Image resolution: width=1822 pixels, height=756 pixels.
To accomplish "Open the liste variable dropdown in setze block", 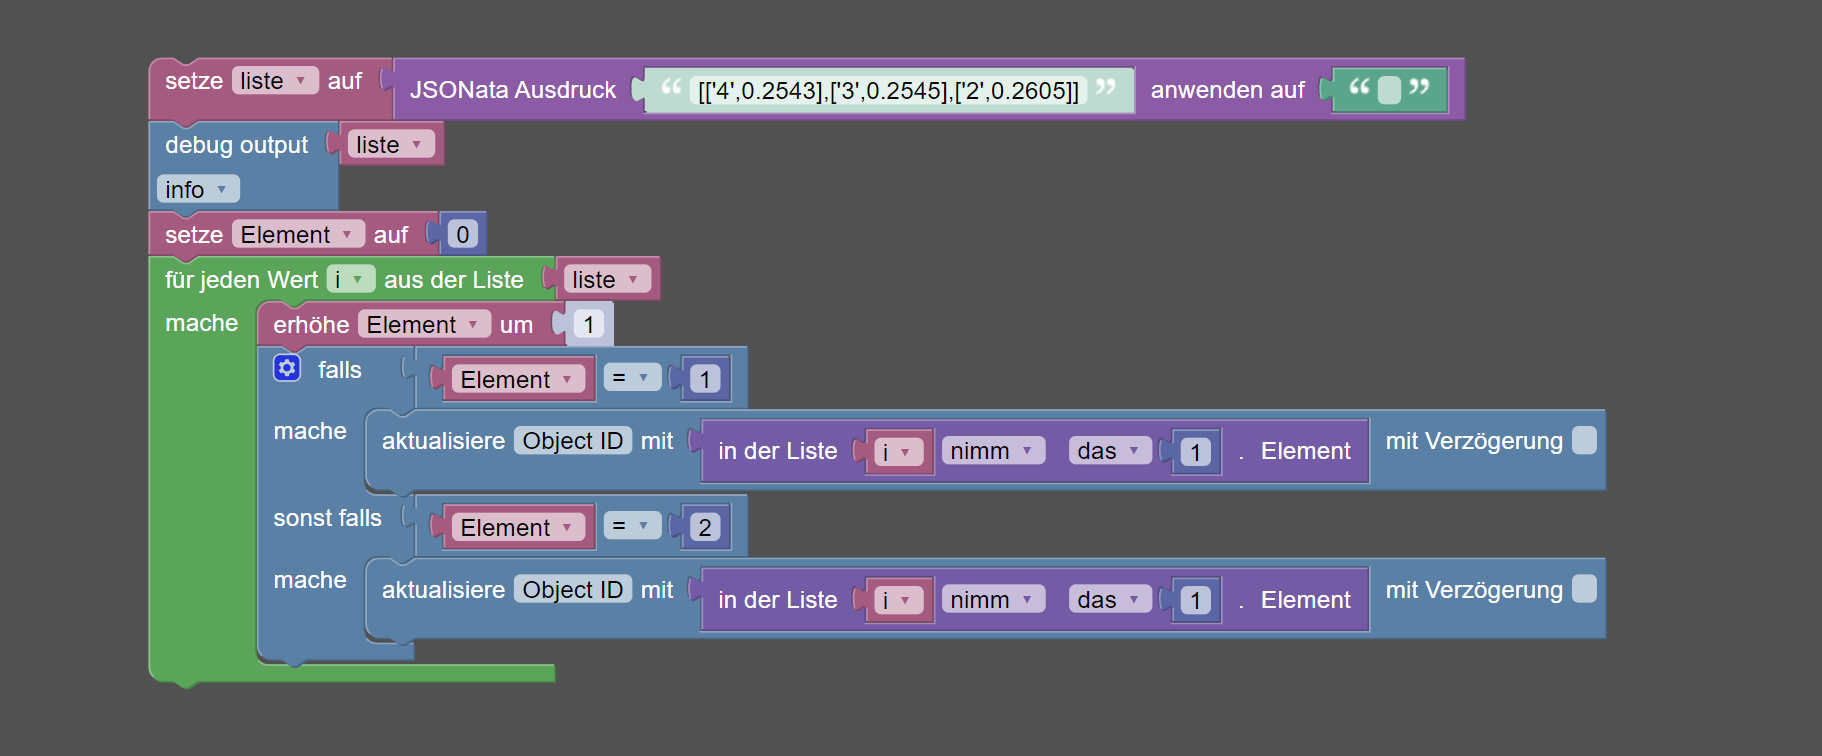I will (275, 81).
